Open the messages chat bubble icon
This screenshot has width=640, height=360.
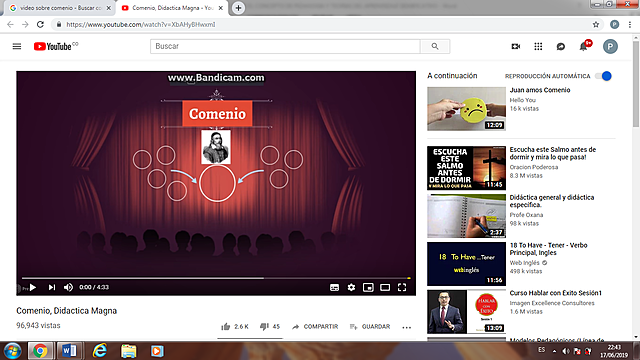click(561, 47)
